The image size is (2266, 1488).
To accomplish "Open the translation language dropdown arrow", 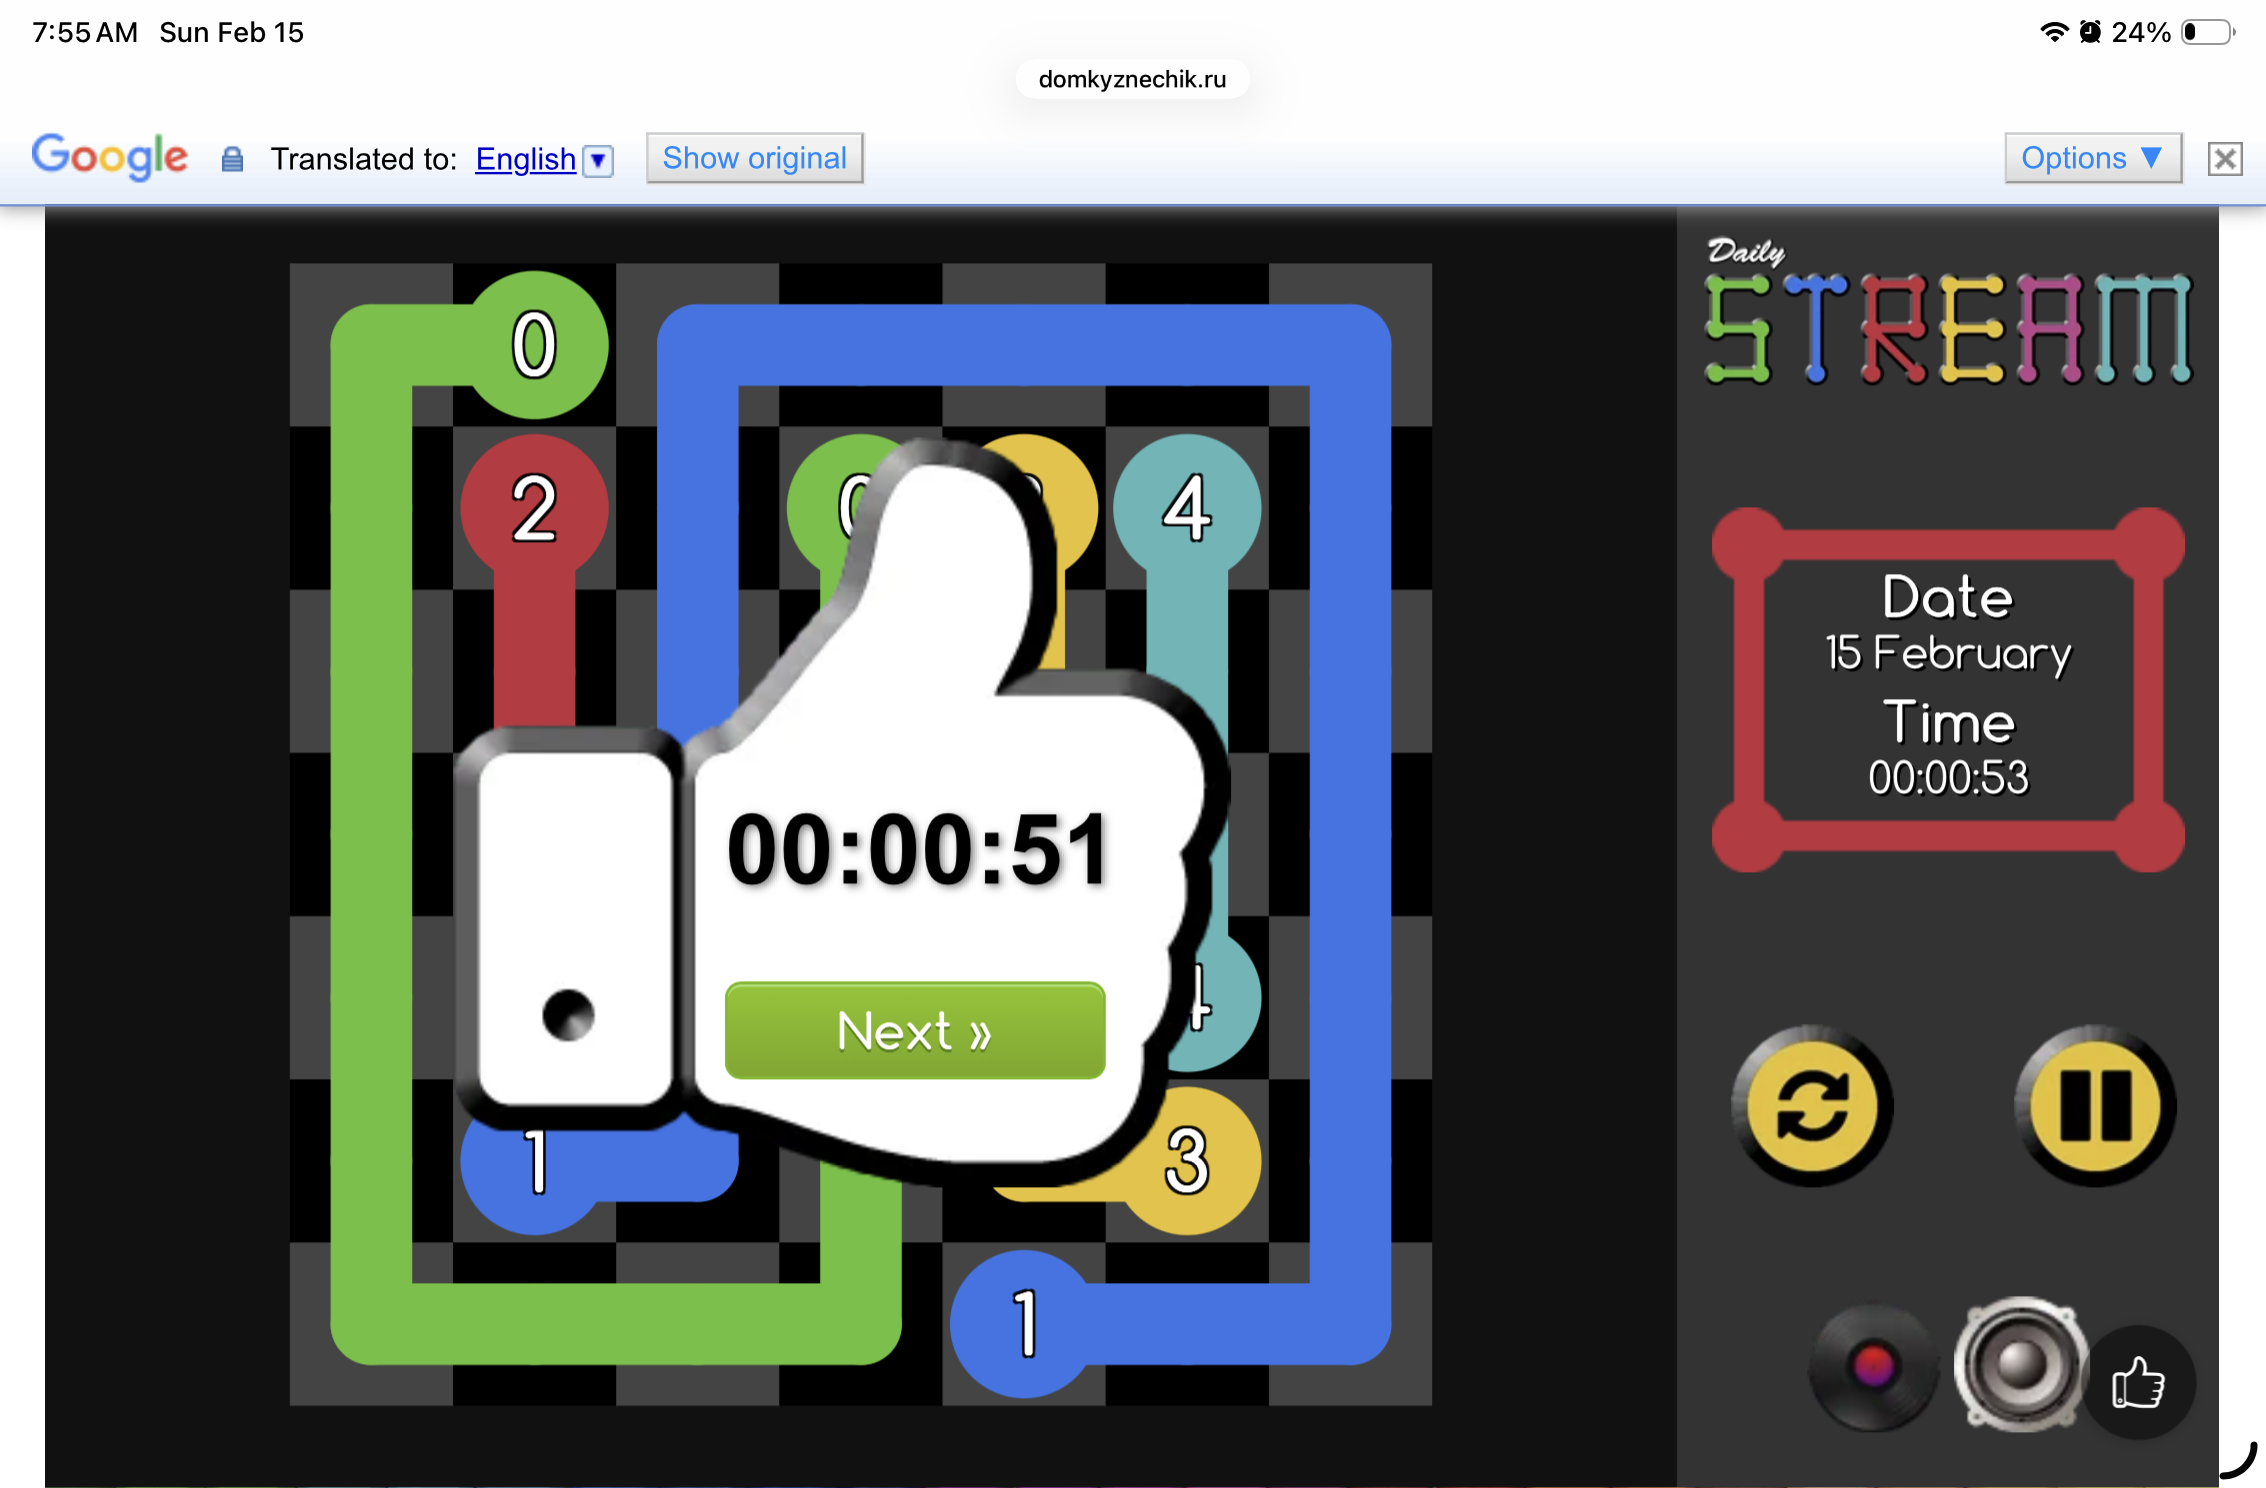I will click(598, 160).
